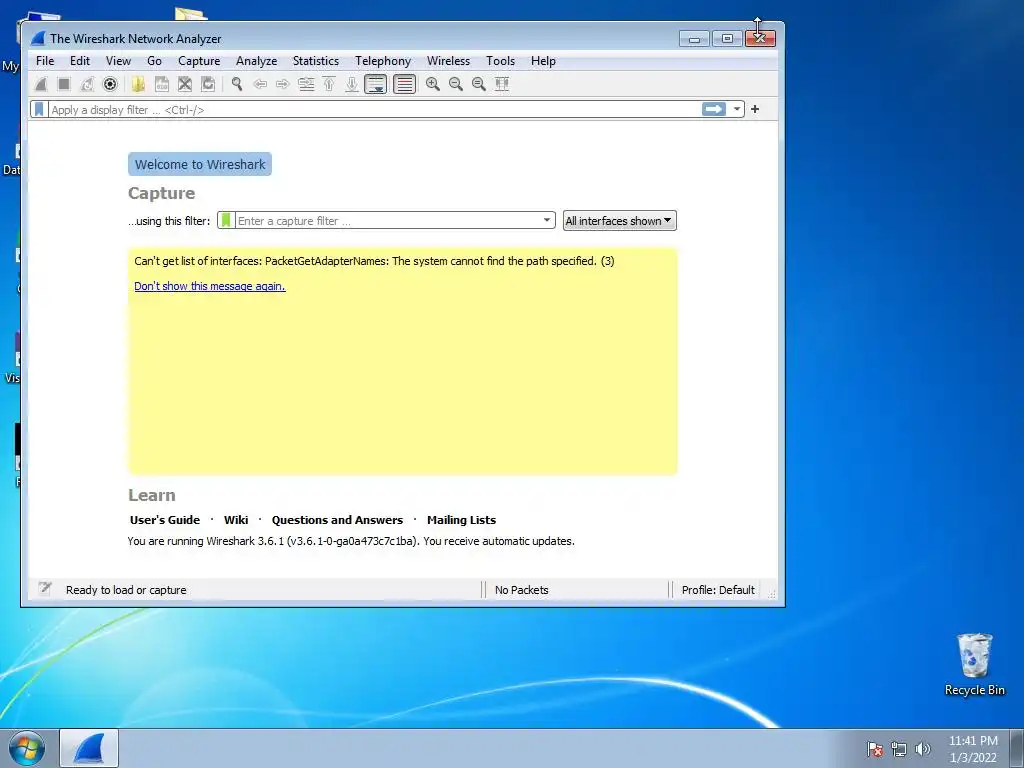Open the Statistics menu

coord(315,61)
